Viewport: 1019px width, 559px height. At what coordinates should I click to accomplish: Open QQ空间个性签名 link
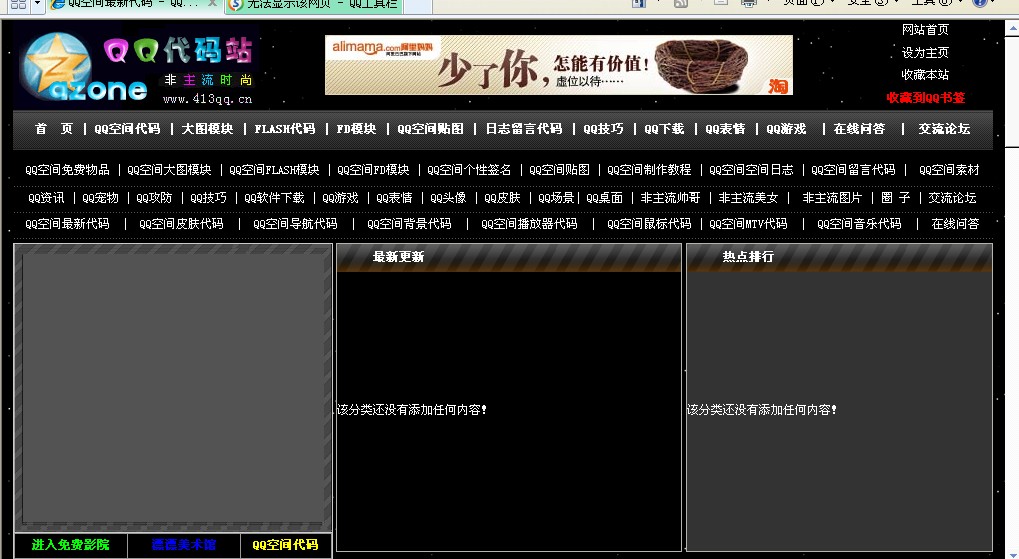[469, 170]
